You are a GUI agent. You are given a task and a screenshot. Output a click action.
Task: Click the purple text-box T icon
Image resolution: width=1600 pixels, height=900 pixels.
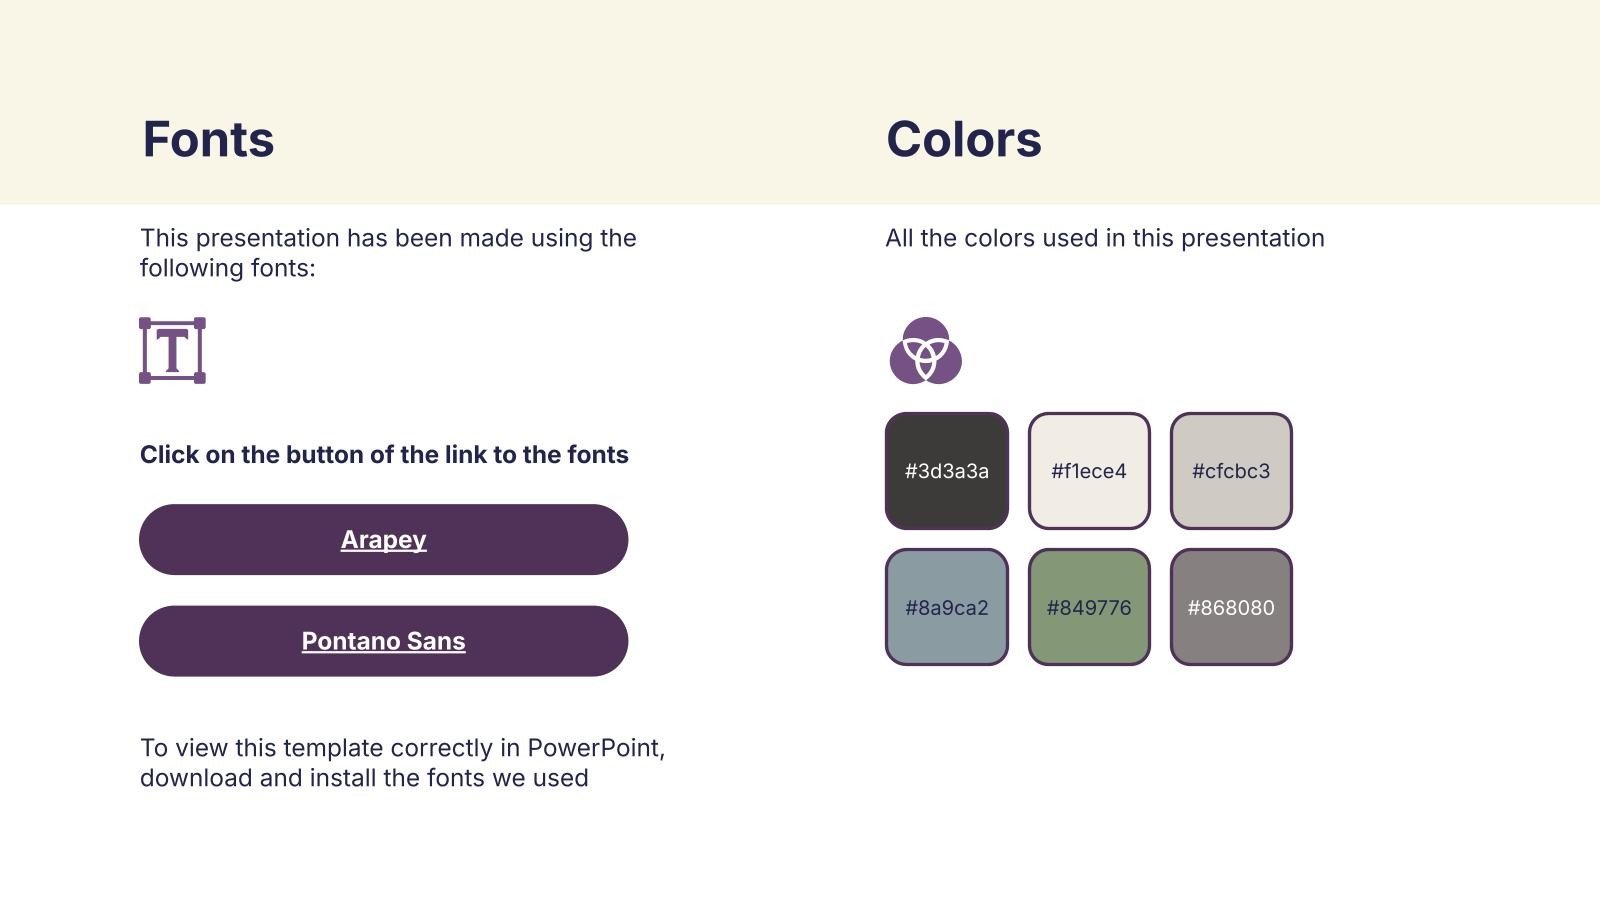[172, 351]
